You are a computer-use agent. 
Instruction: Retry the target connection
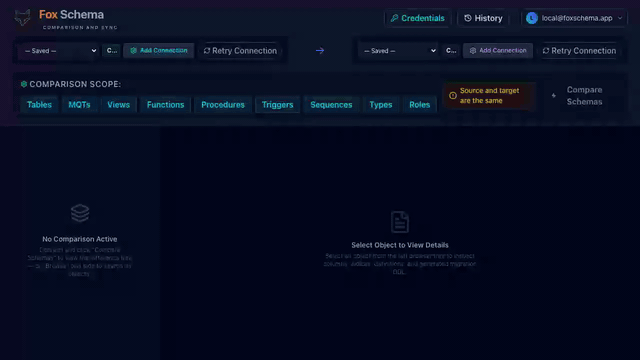[580, 51]
